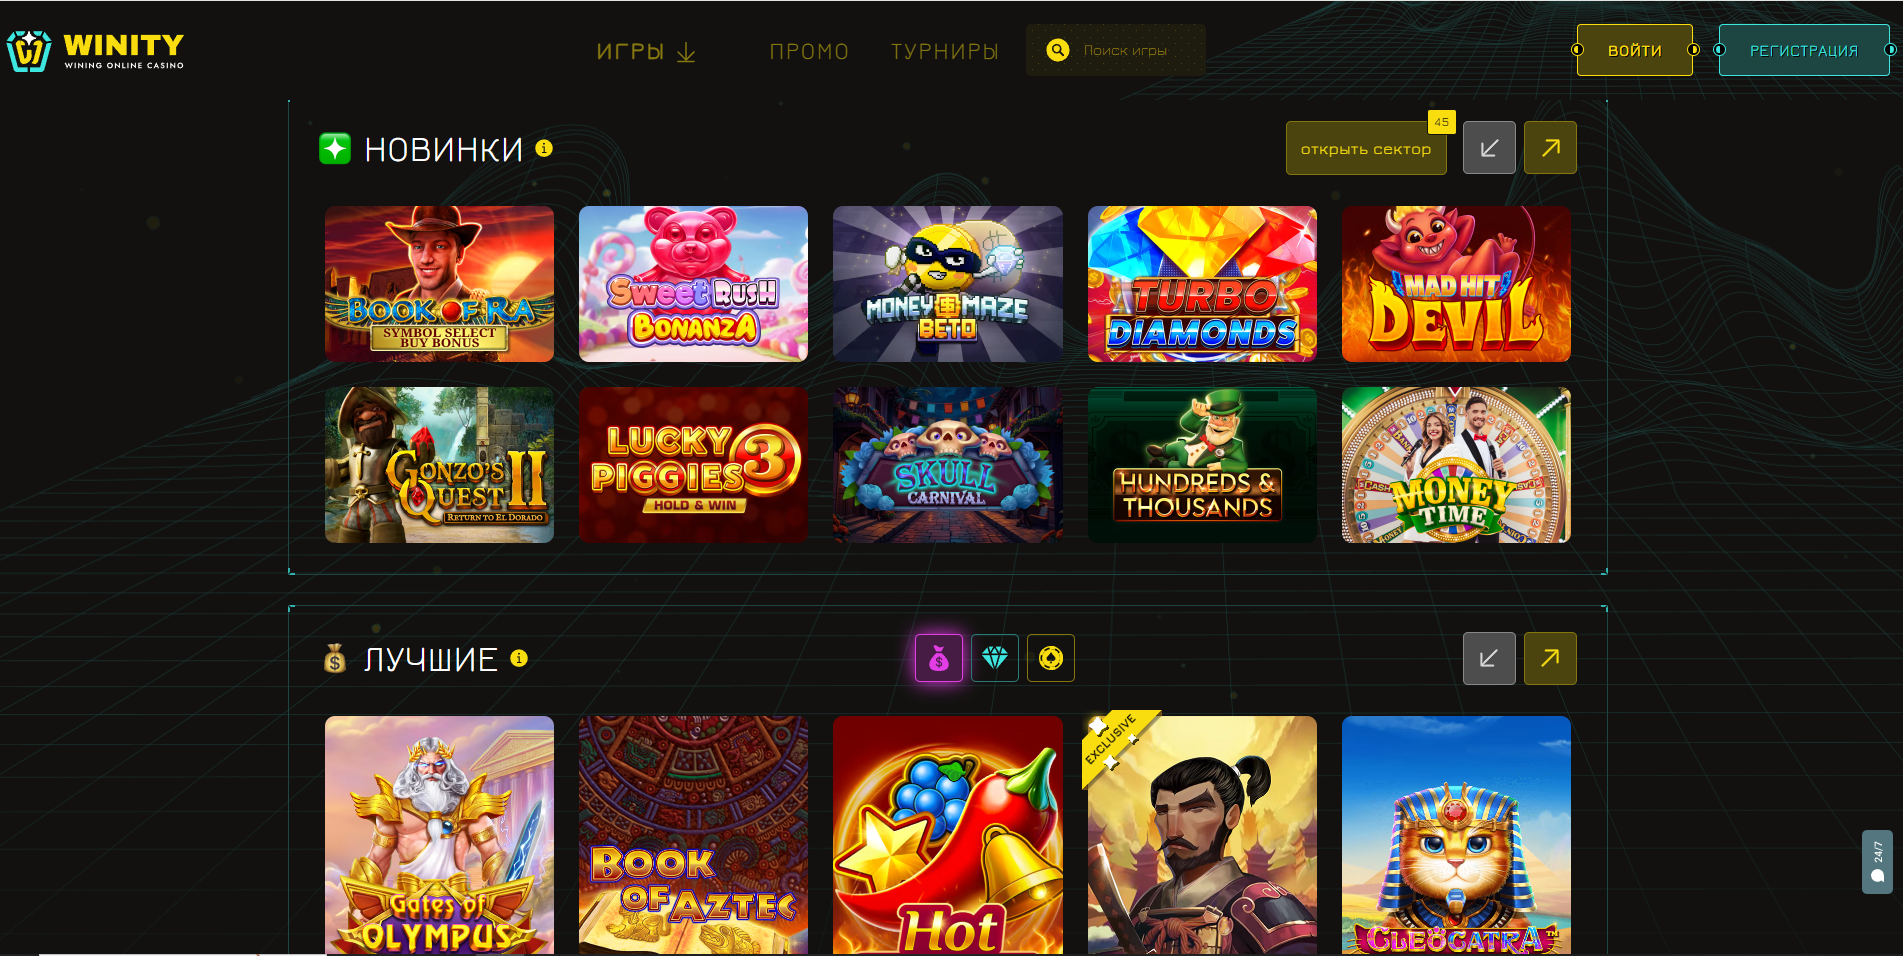Open the ТУРНИРЫ menu item
Screen dimensions: 1903x956
point(945,51)
